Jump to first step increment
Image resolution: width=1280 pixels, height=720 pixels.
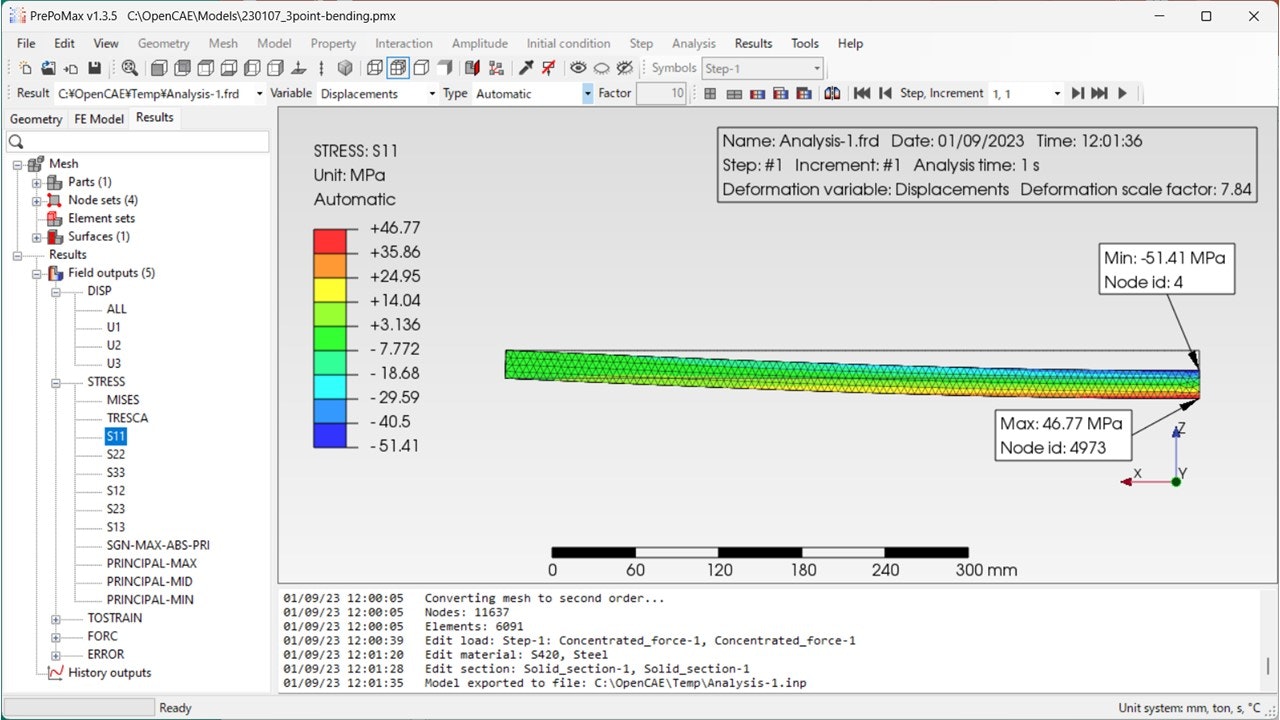click(x=862, y=93)
